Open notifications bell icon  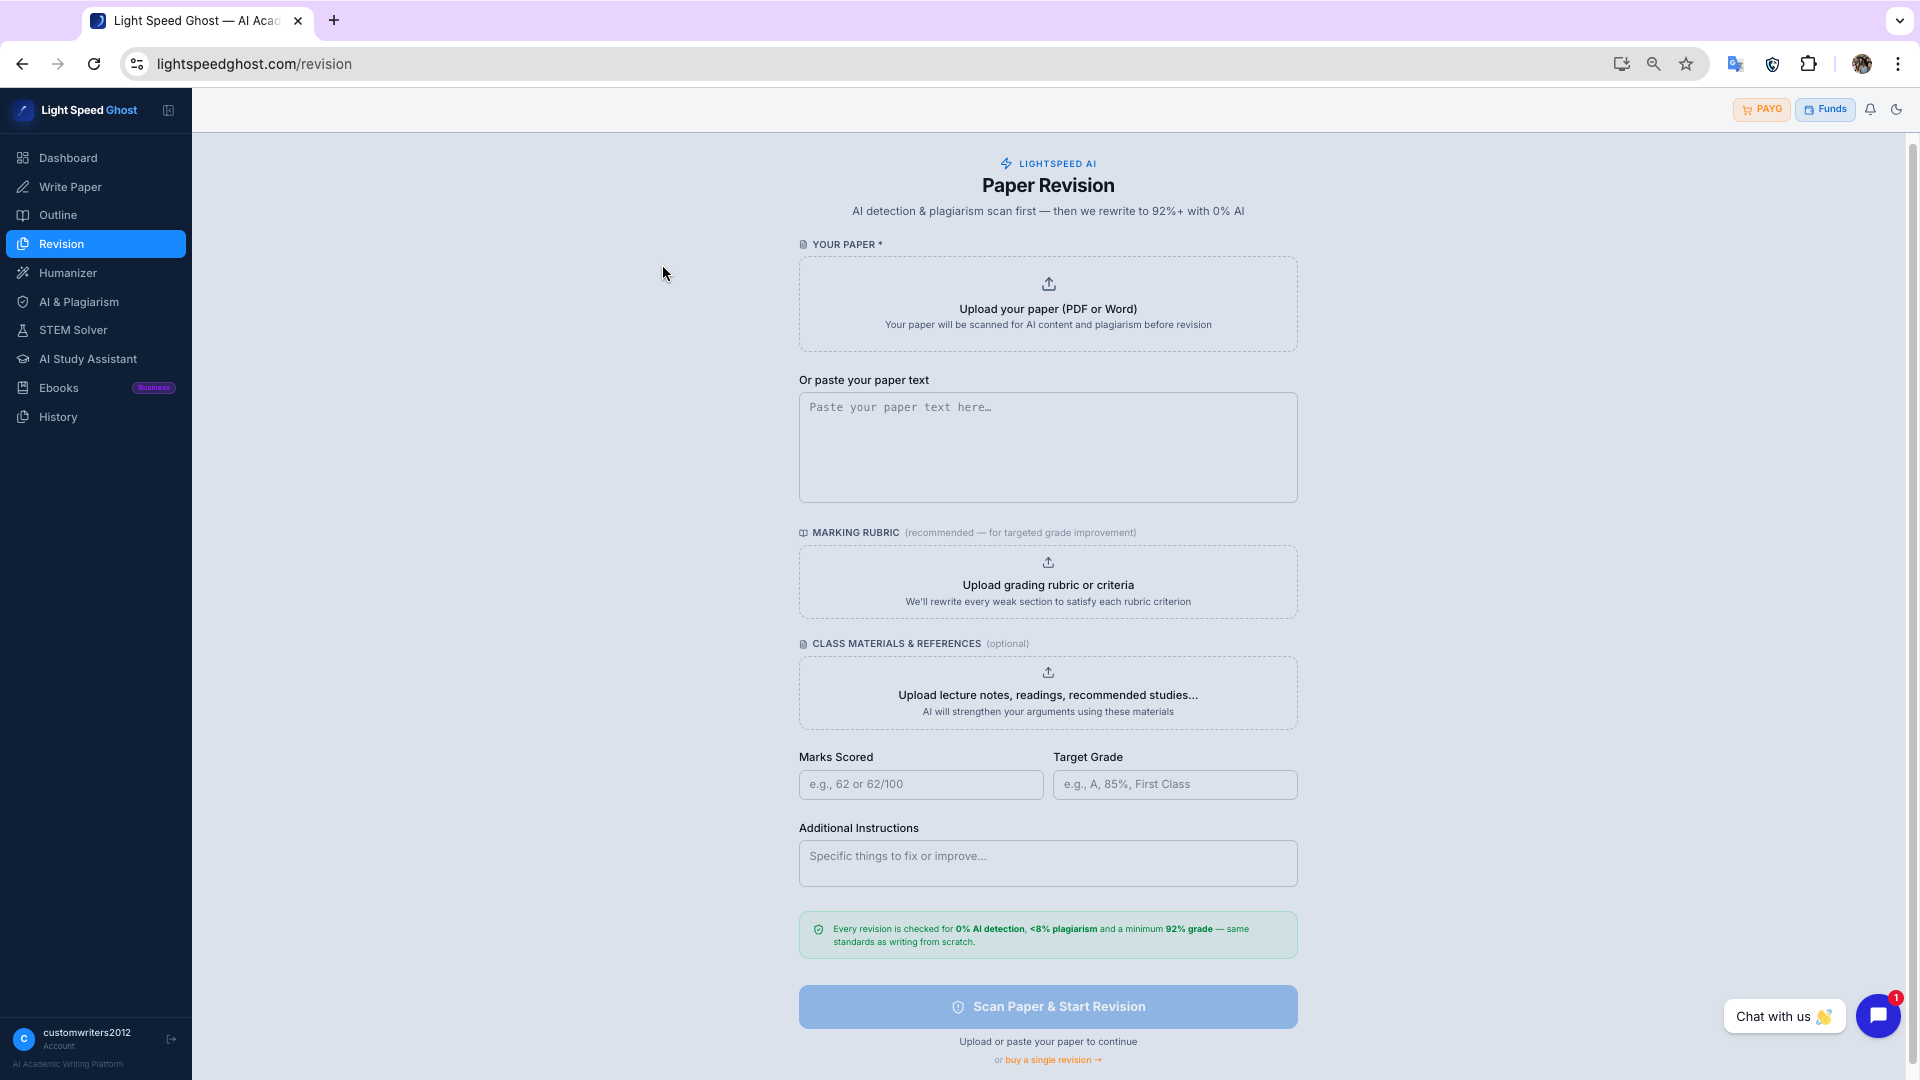pyautogui.click(x=1870, y=110)
